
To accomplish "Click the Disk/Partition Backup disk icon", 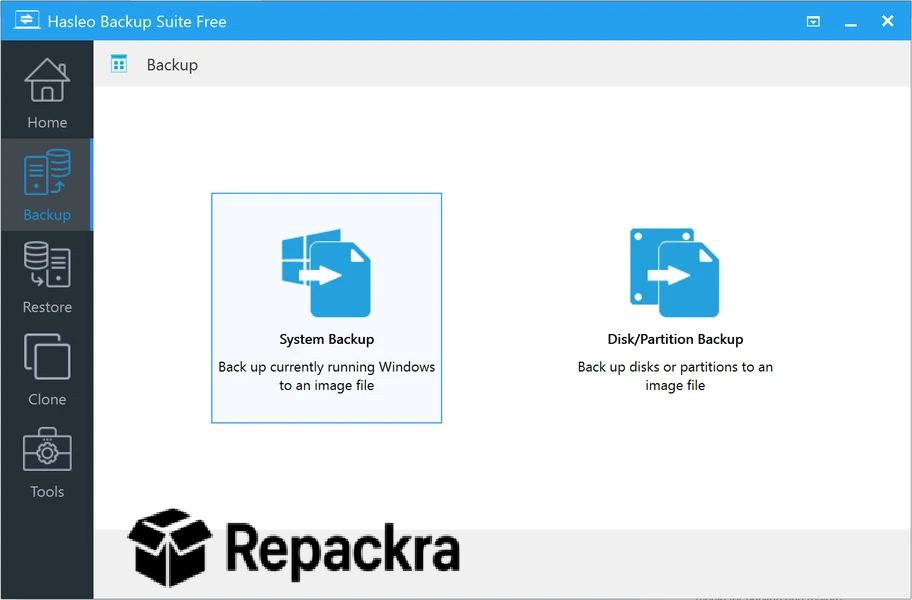I will point(675,273).
